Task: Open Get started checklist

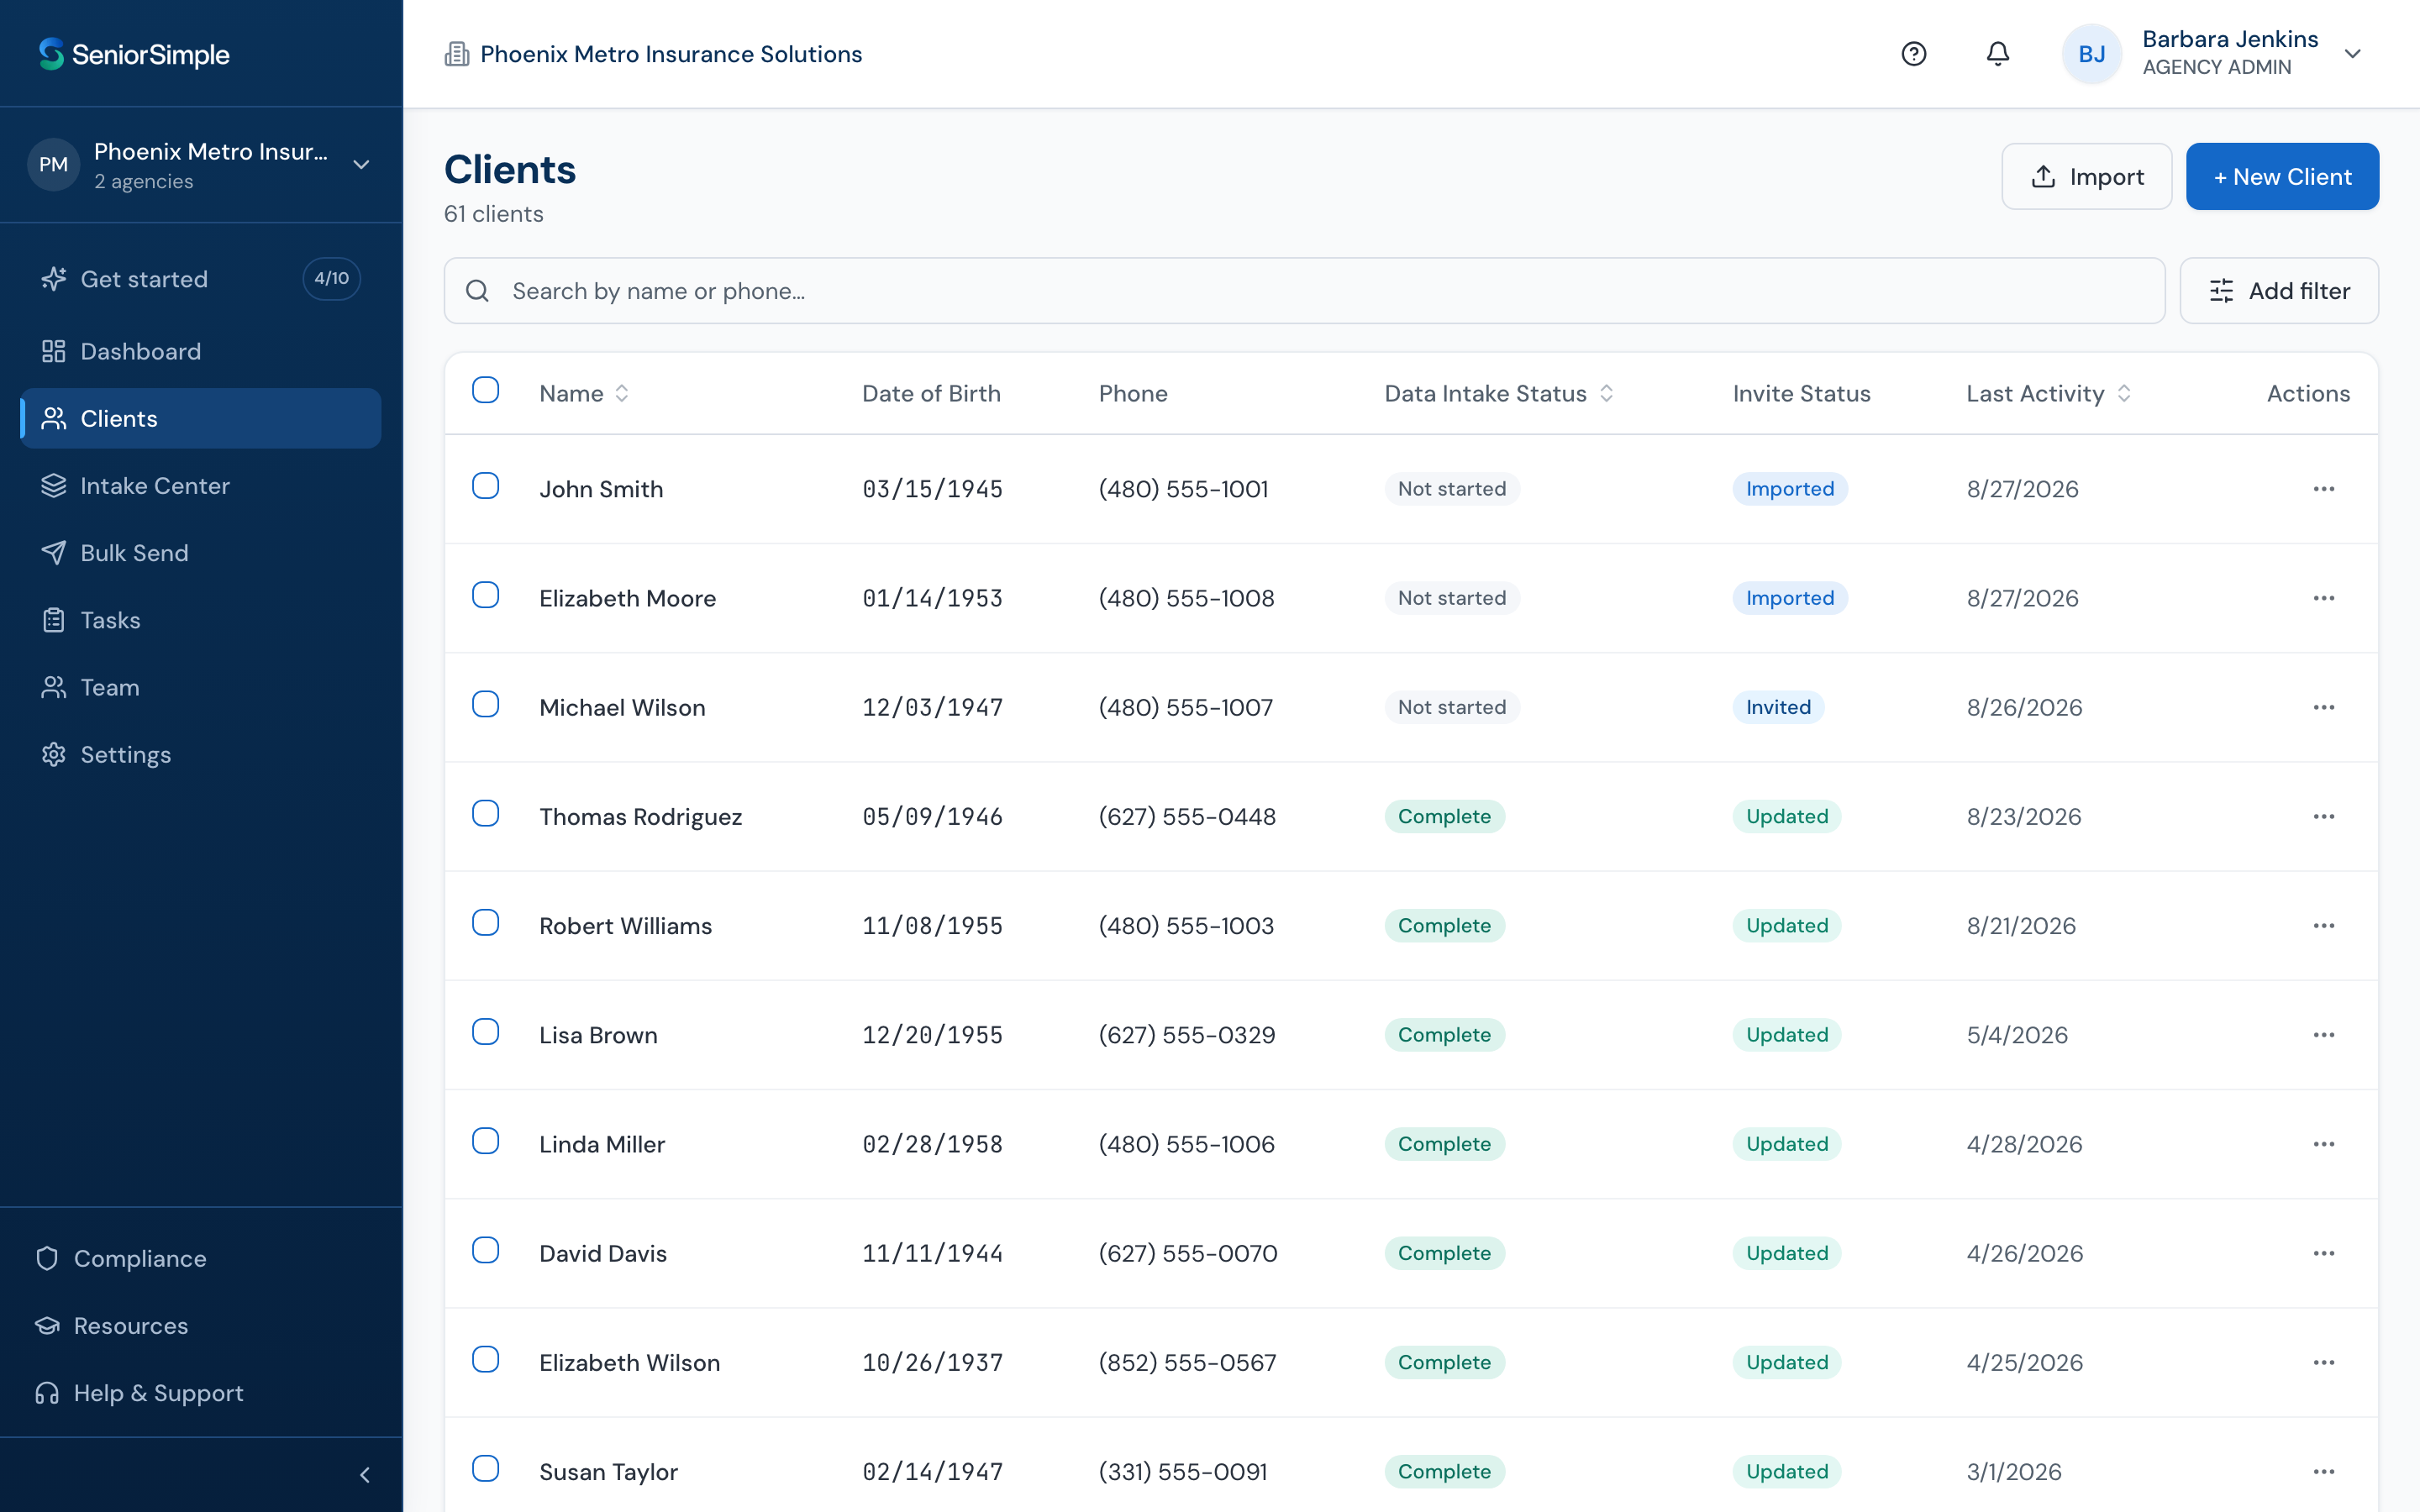Action: click(200, 279)
